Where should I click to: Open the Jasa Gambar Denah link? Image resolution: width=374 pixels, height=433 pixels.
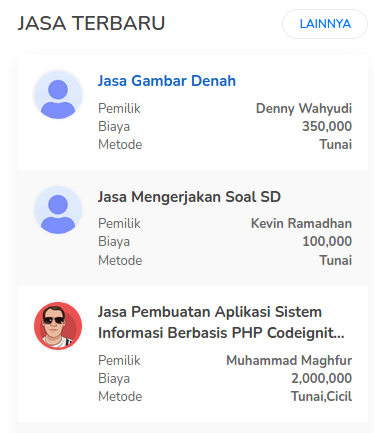point(167,81)
